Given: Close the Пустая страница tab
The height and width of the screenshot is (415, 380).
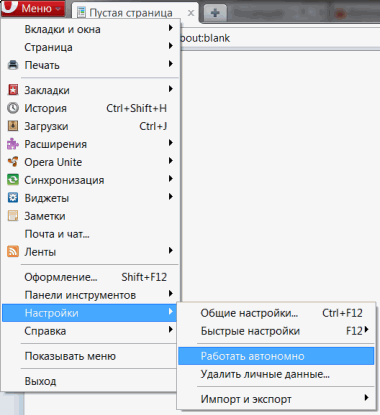Looking at the screenshot, I should pos(191,13).
